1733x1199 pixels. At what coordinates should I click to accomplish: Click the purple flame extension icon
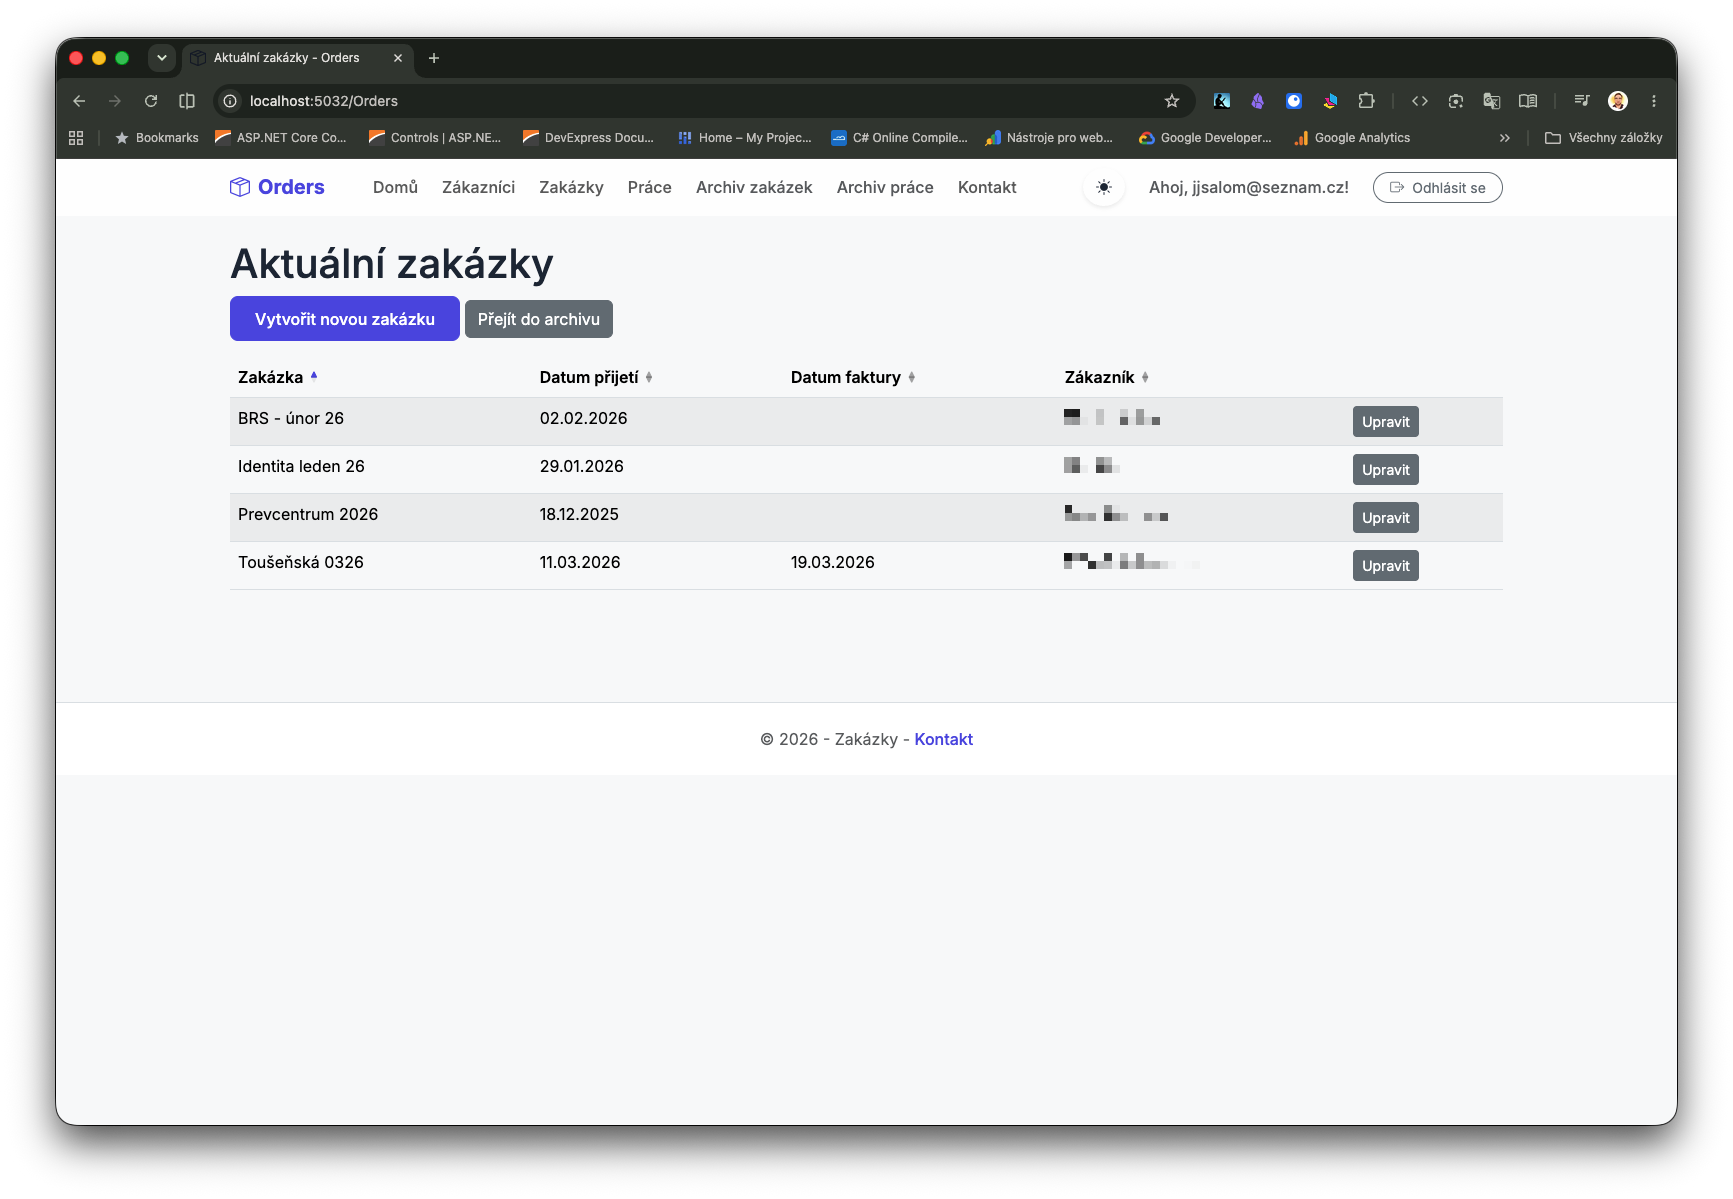click(x=1258, y=101)
